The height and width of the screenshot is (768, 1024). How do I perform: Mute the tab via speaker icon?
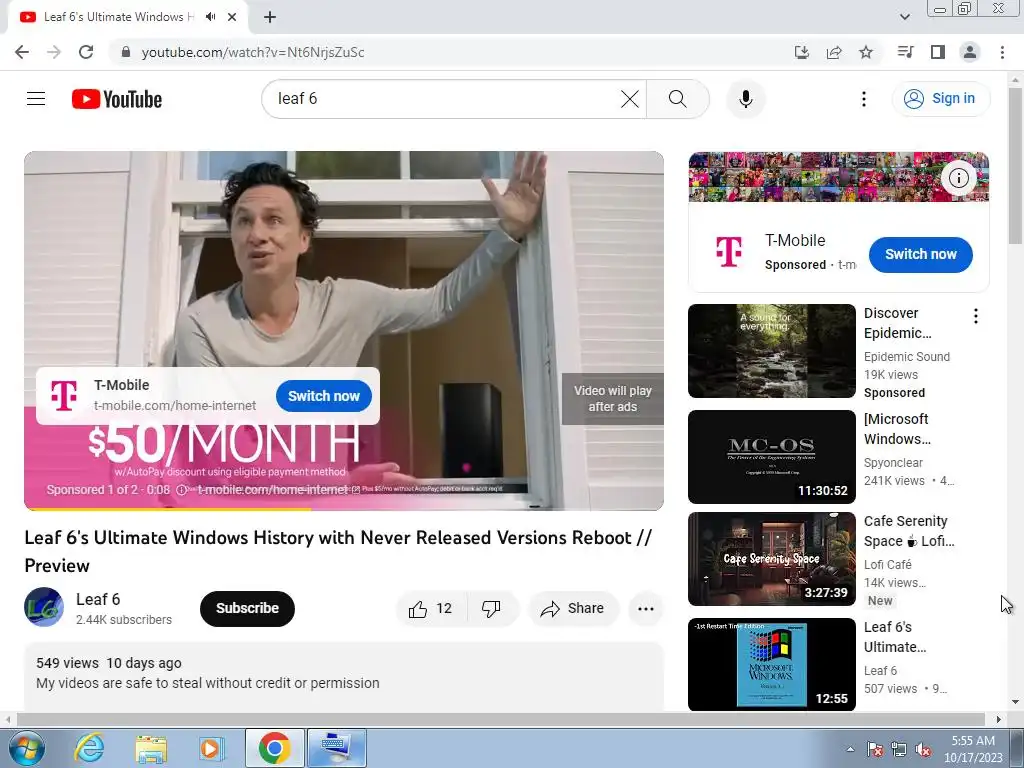(x=210, y=17)
